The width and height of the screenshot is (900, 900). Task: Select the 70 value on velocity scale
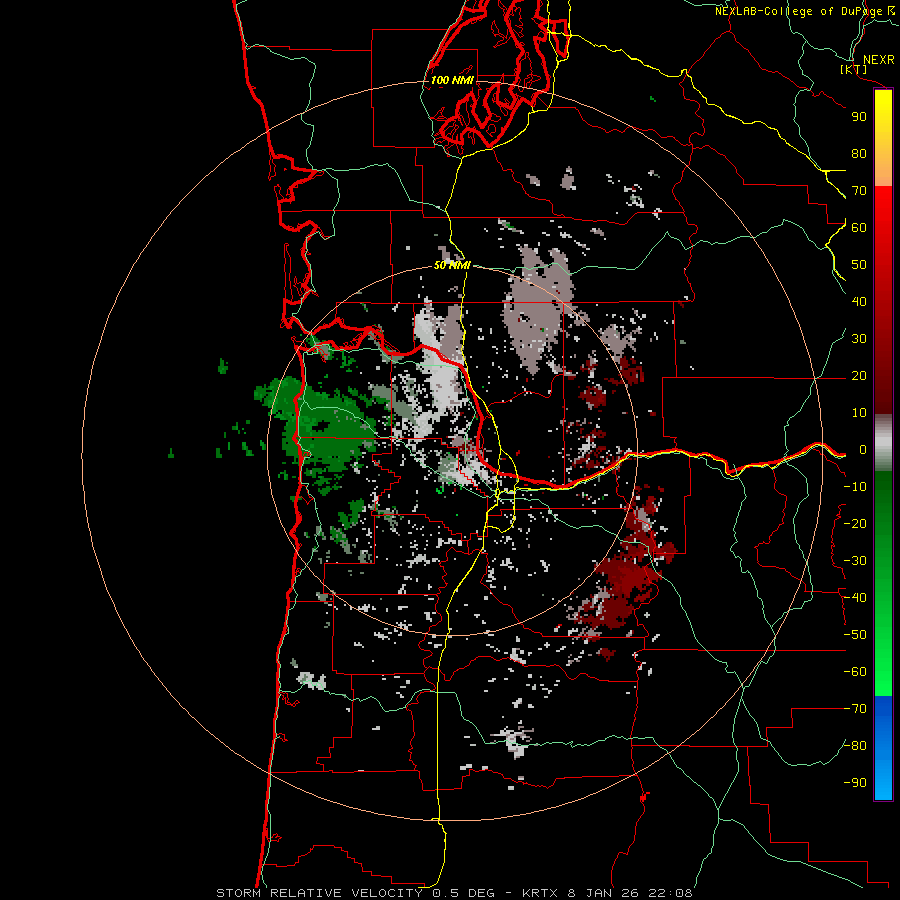(x=859, y=191)
